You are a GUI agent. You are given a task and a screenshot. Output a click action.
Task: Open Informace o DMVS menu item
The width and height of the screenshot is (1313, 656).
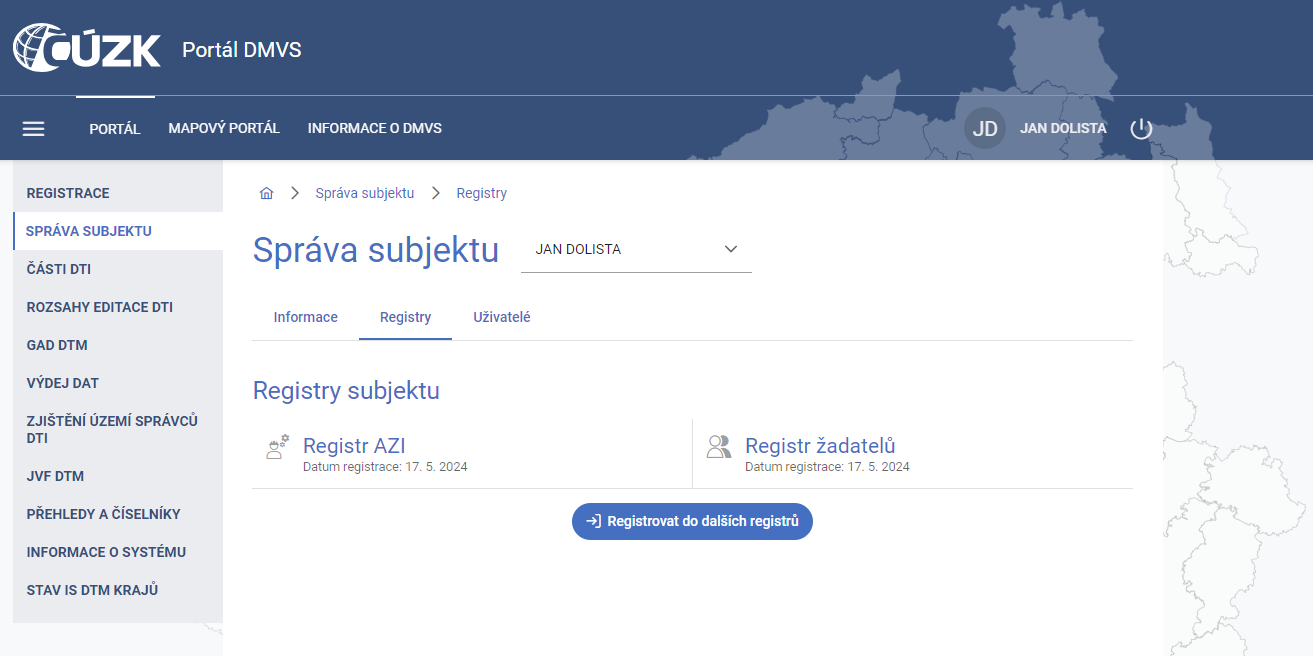tap(374, 129)
